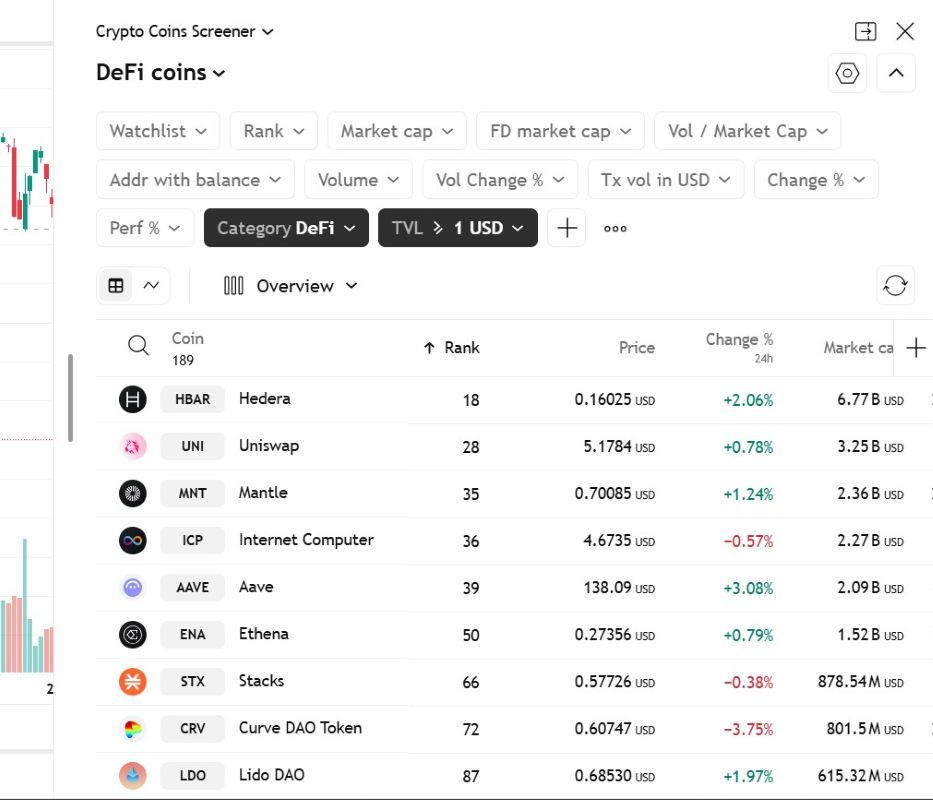The height and width of the screenshot is (800, 933).
Task: Click Curve change value −3.75%
Action: pos(748,729)
